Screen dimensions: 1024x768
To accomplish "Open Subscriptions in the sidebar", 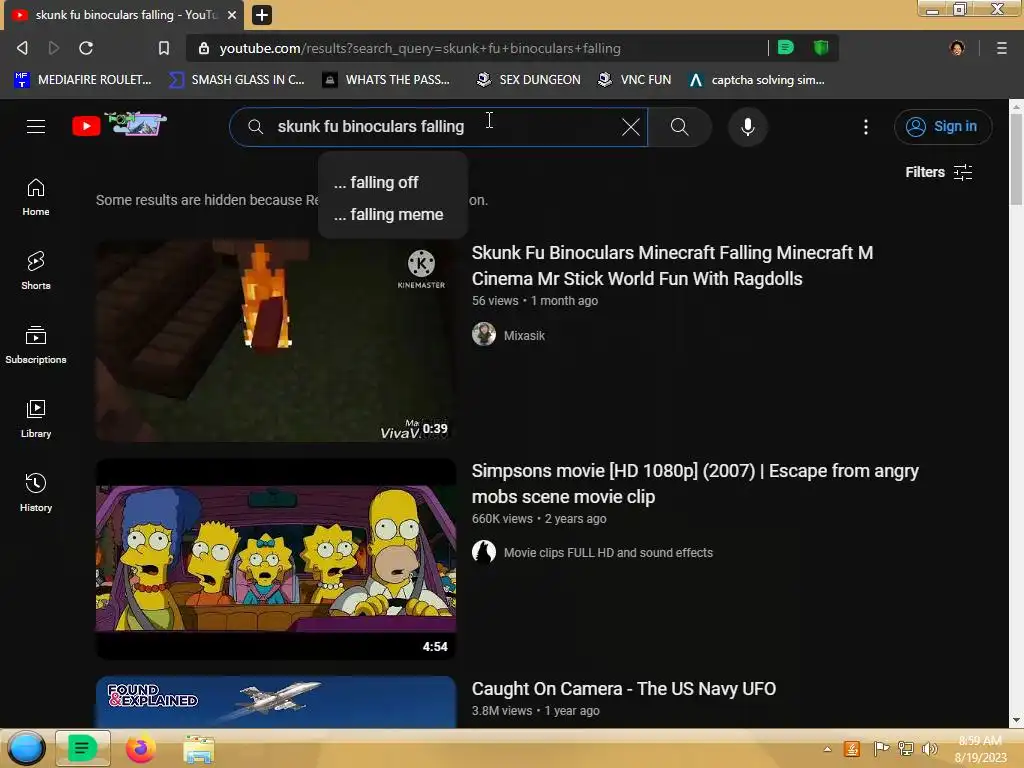I will point(36,345).
